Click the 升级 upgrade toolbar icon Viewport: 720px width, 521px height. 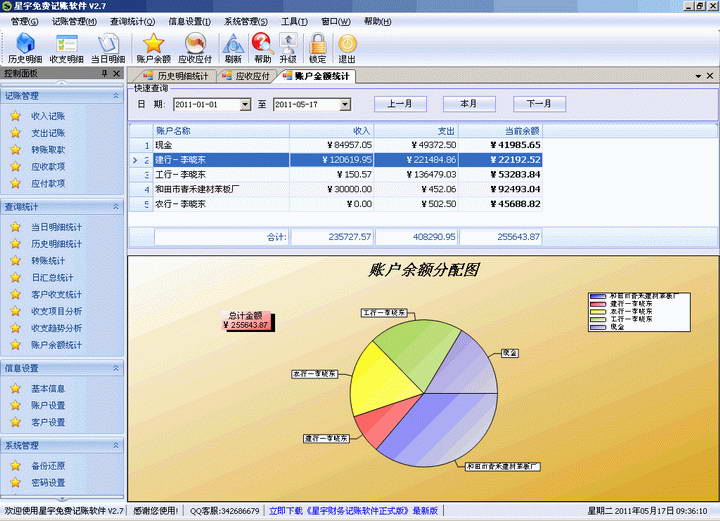(288, 48)
